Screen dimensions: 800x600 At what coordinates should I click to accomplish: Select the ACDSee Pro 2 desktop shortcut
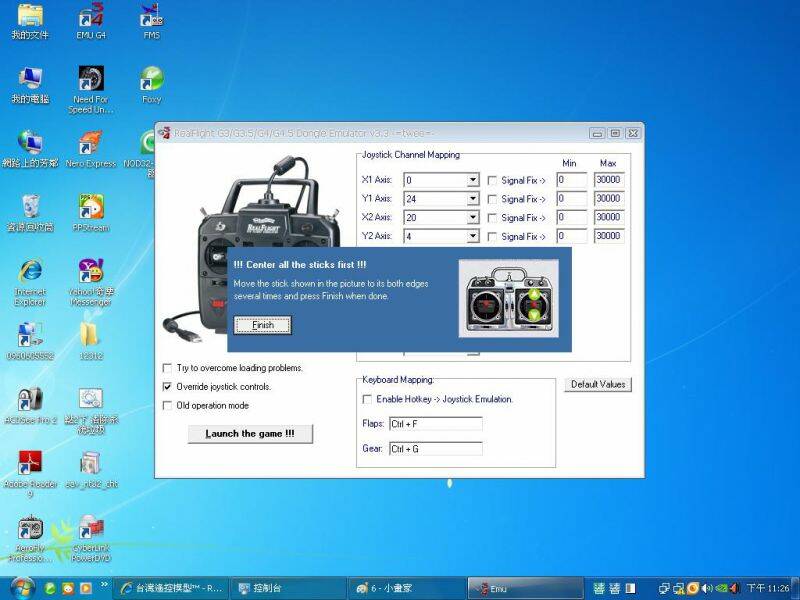(30, 406)
